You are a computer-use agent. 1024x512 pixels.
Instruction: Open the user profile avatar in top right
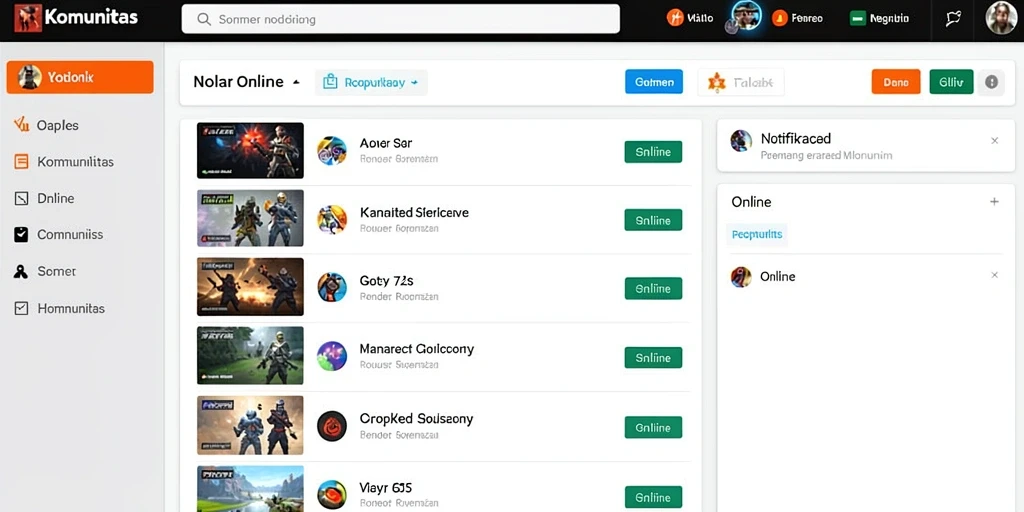click(1000, 18)
